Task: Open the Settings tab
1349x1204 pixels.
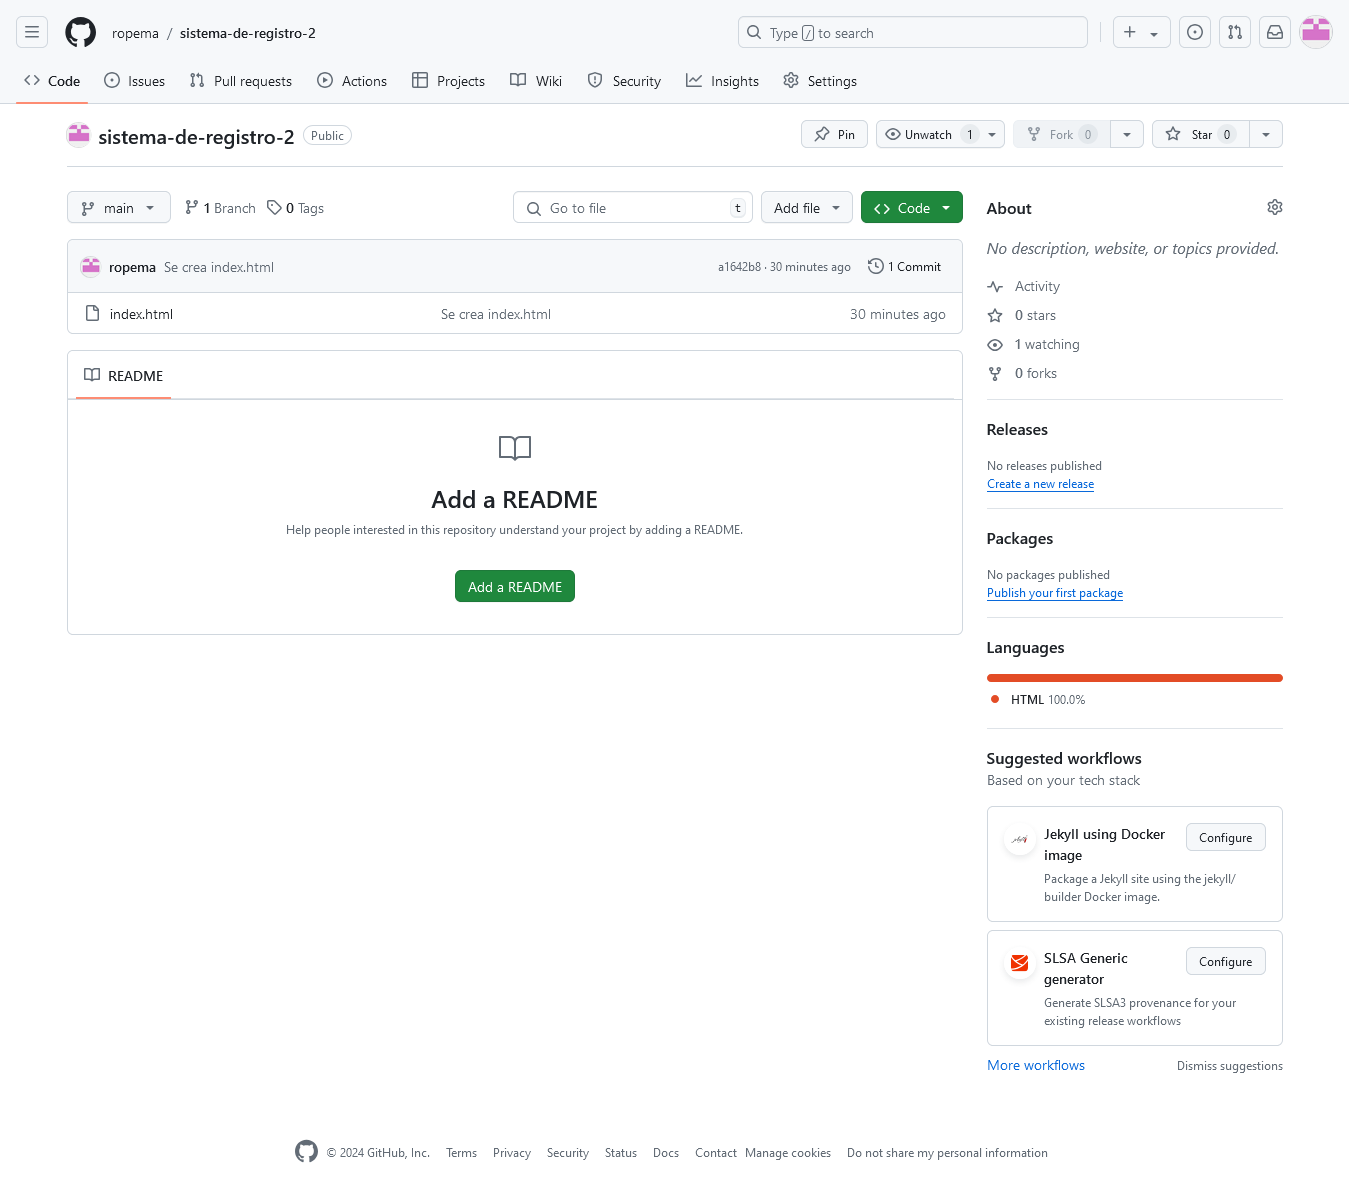Action: (x=820, y=81)
